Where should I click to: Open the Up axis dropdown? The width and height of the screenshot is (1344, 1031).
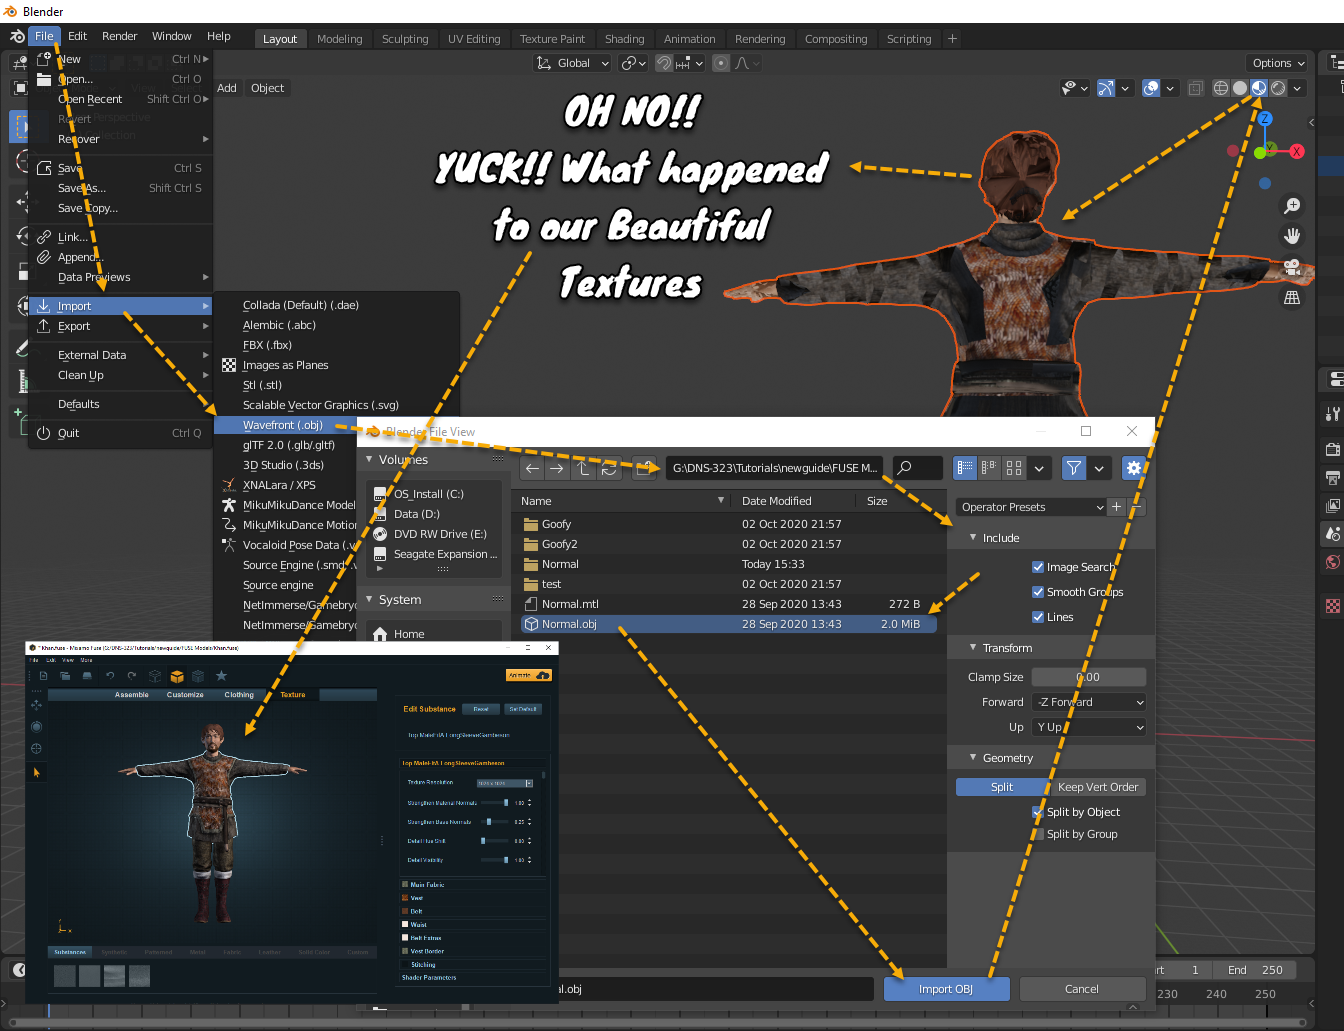[1089, 727]
